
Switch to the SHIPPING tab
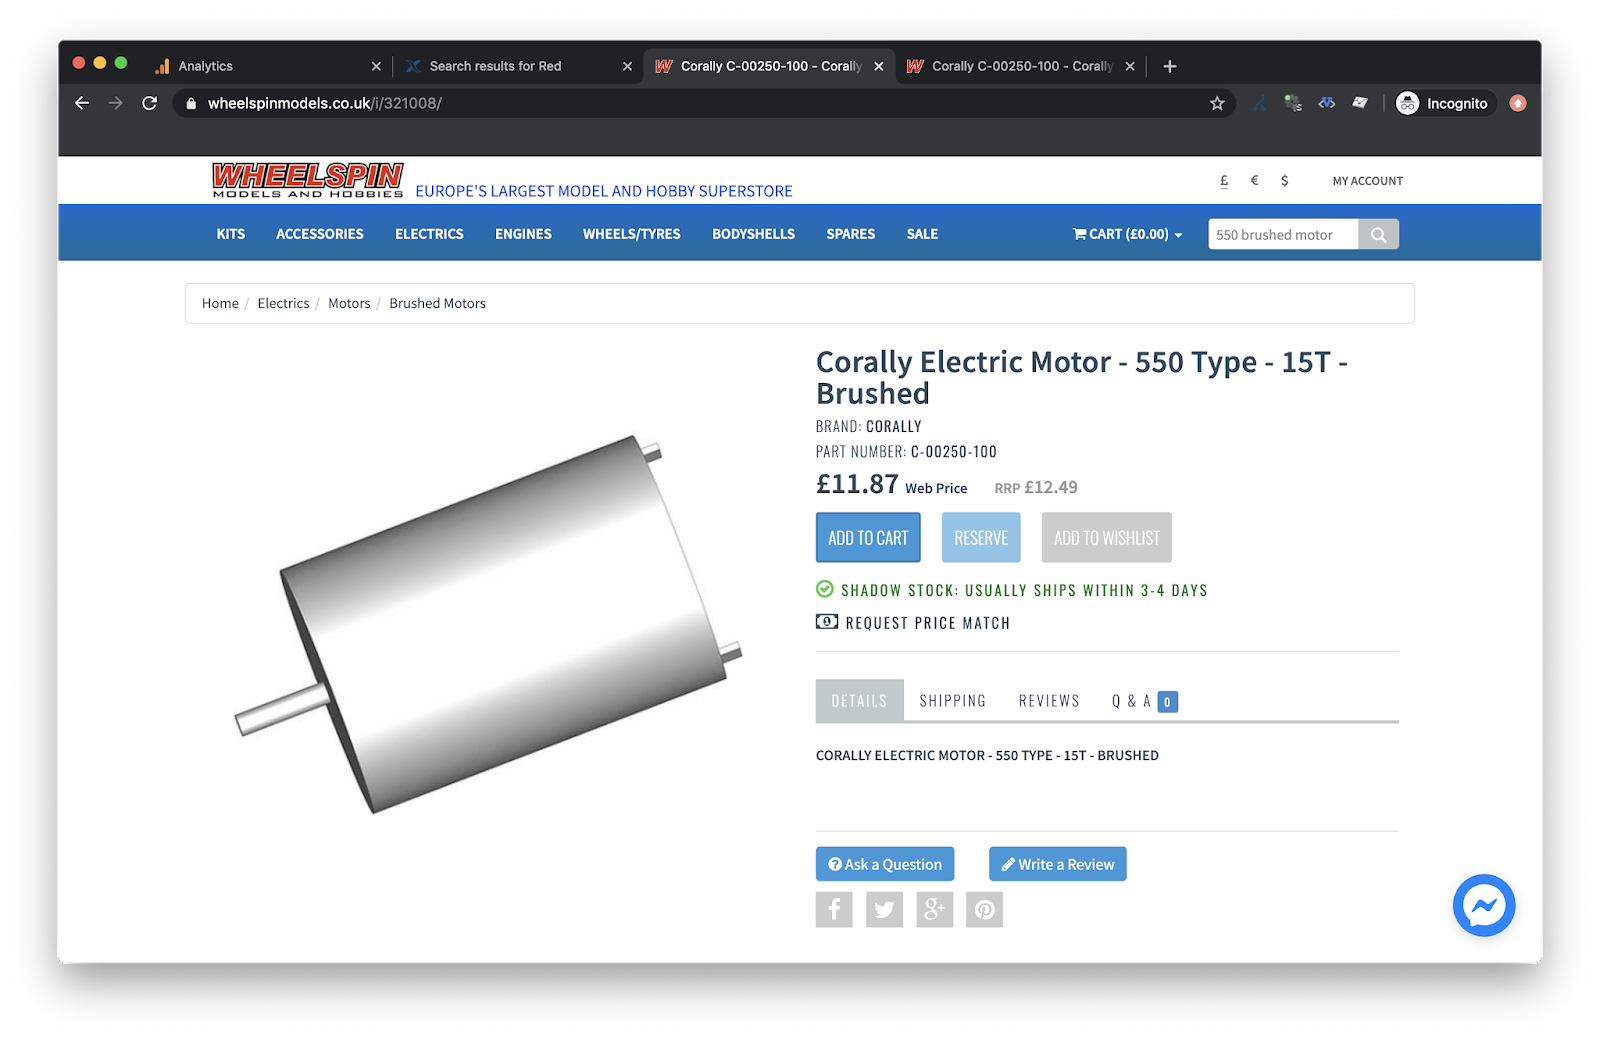tap(952, 700)
